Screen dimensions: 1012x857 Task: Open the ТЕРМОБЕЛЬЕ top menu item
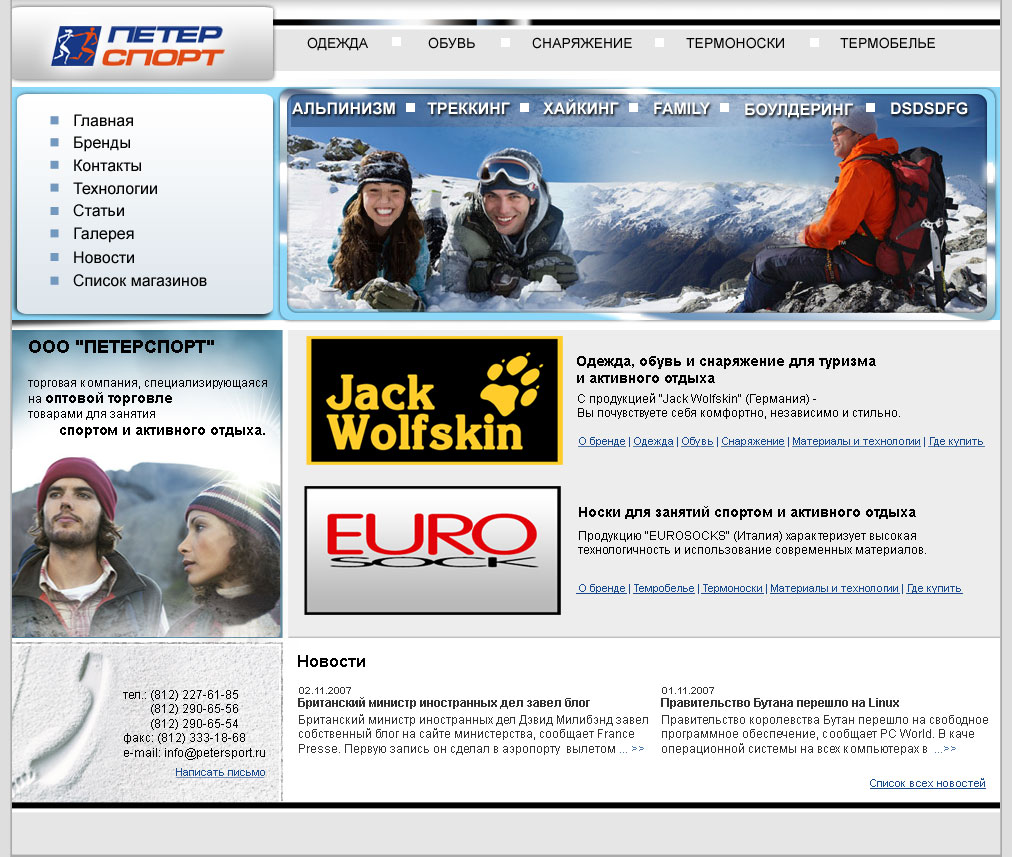pos(887,43)
